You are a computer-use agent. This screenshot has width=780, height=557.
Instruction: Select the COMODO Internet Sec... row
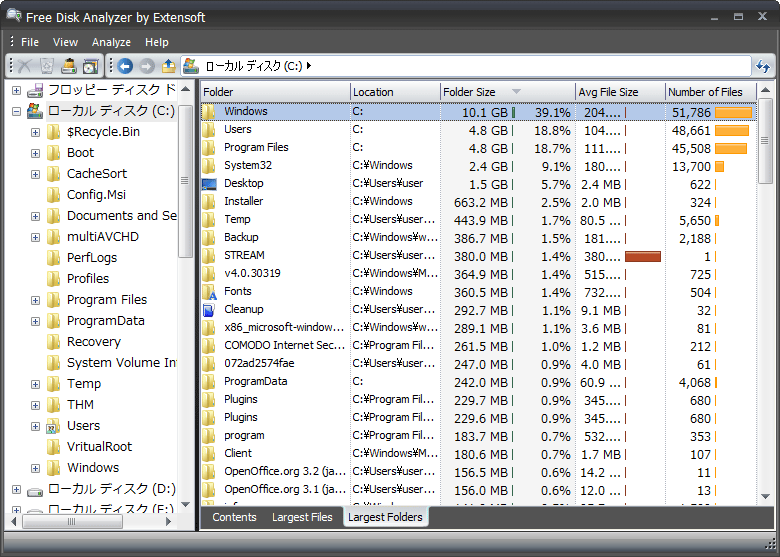pos(479,346)
